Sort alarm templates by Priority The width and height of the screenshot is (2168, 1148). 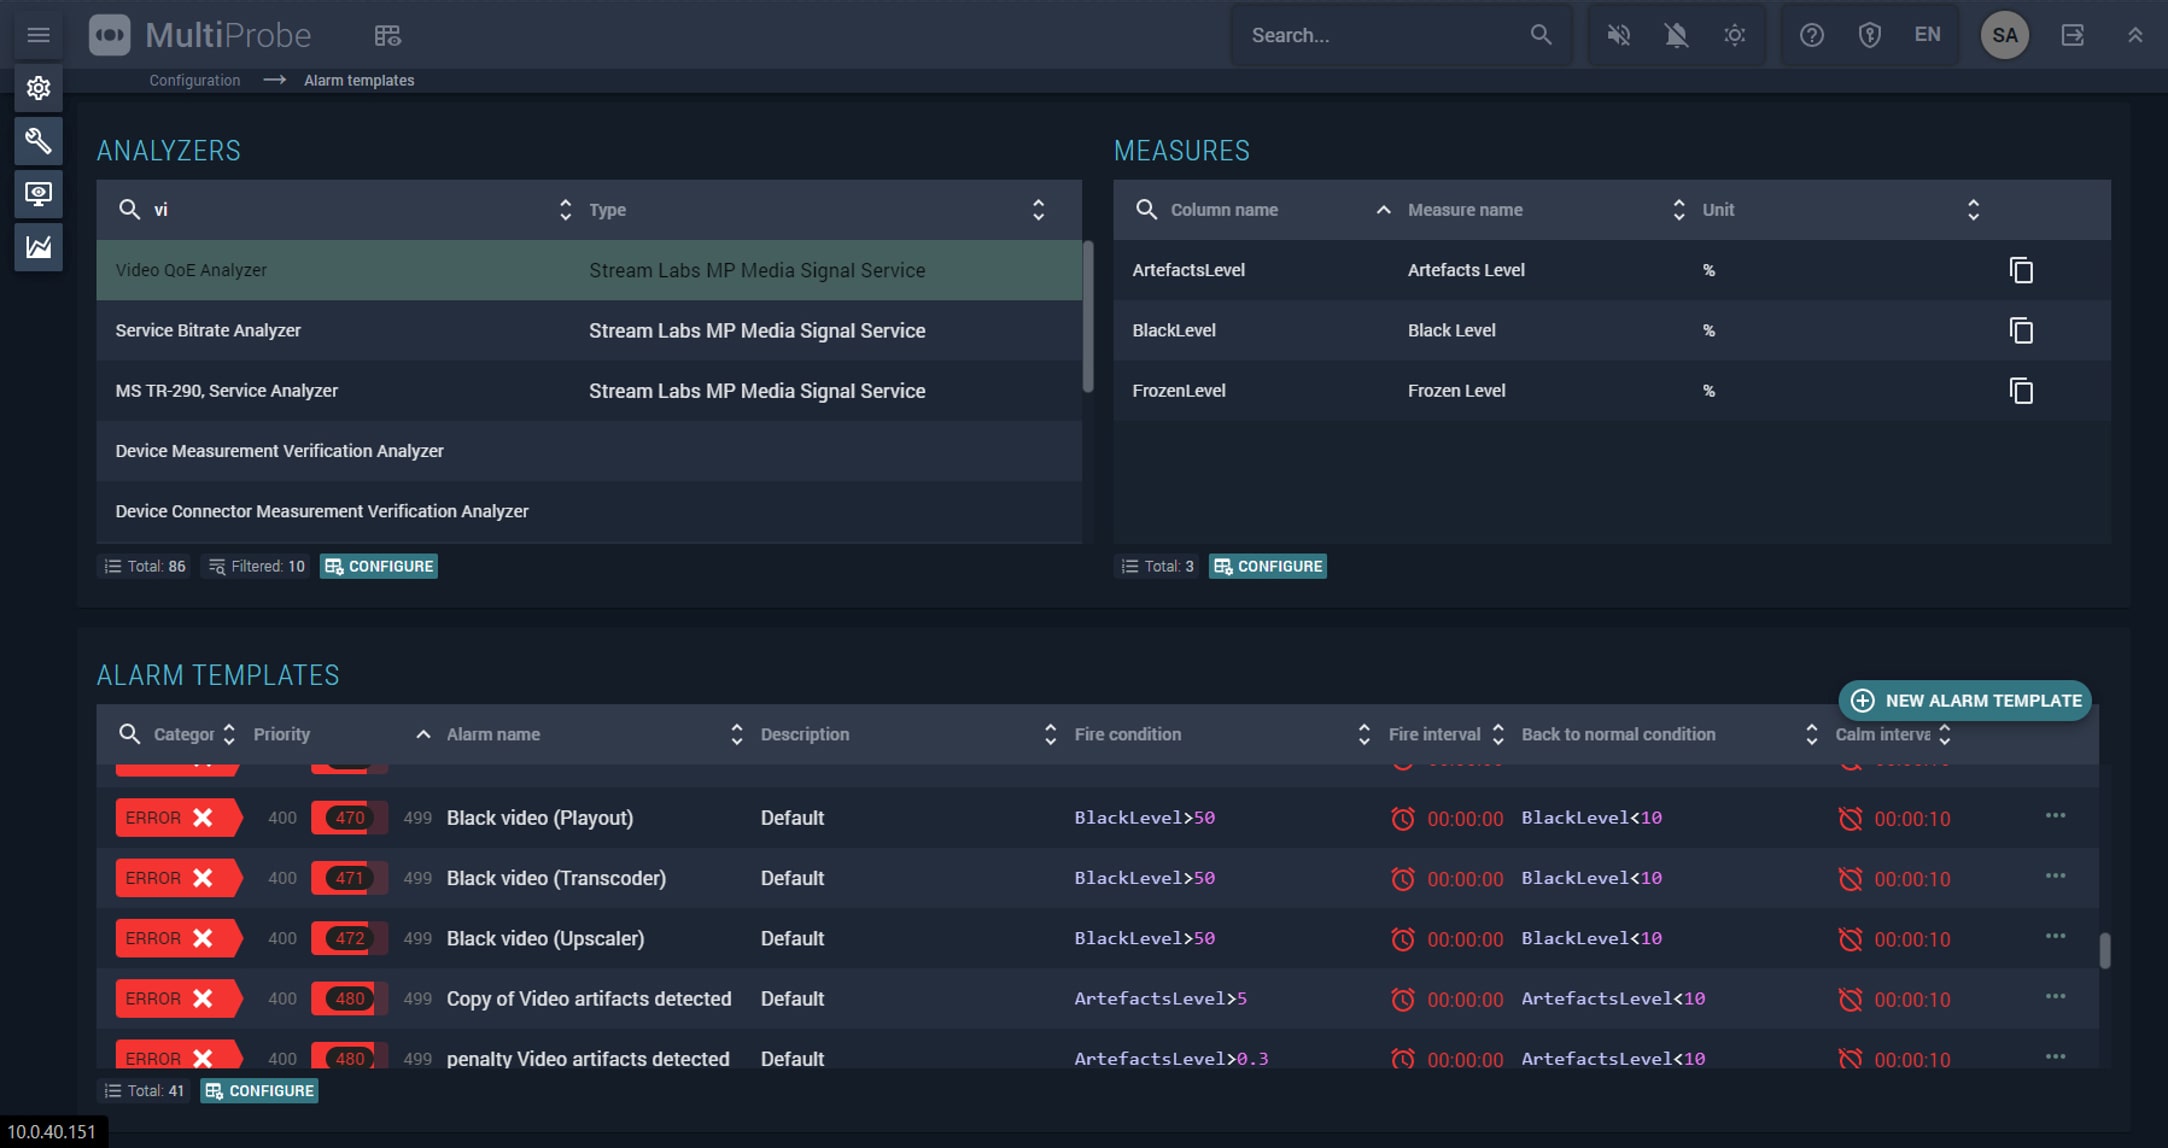tap(423, 734)
